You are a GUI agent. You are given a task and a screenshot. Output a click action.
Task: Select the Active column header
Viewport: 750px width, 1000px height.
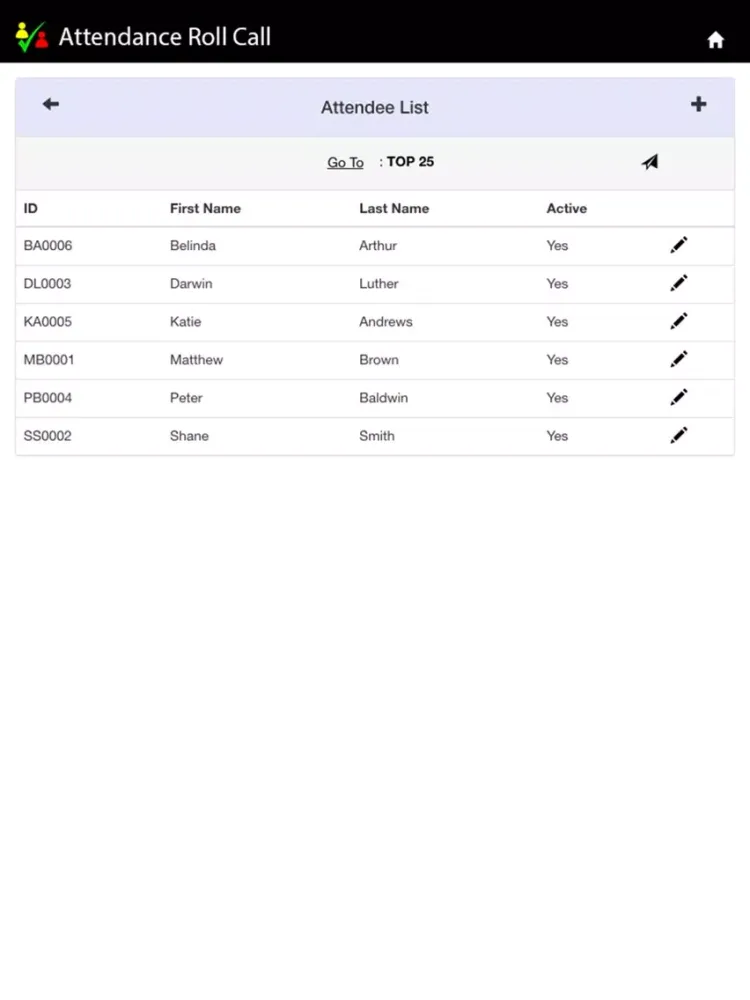566,209
